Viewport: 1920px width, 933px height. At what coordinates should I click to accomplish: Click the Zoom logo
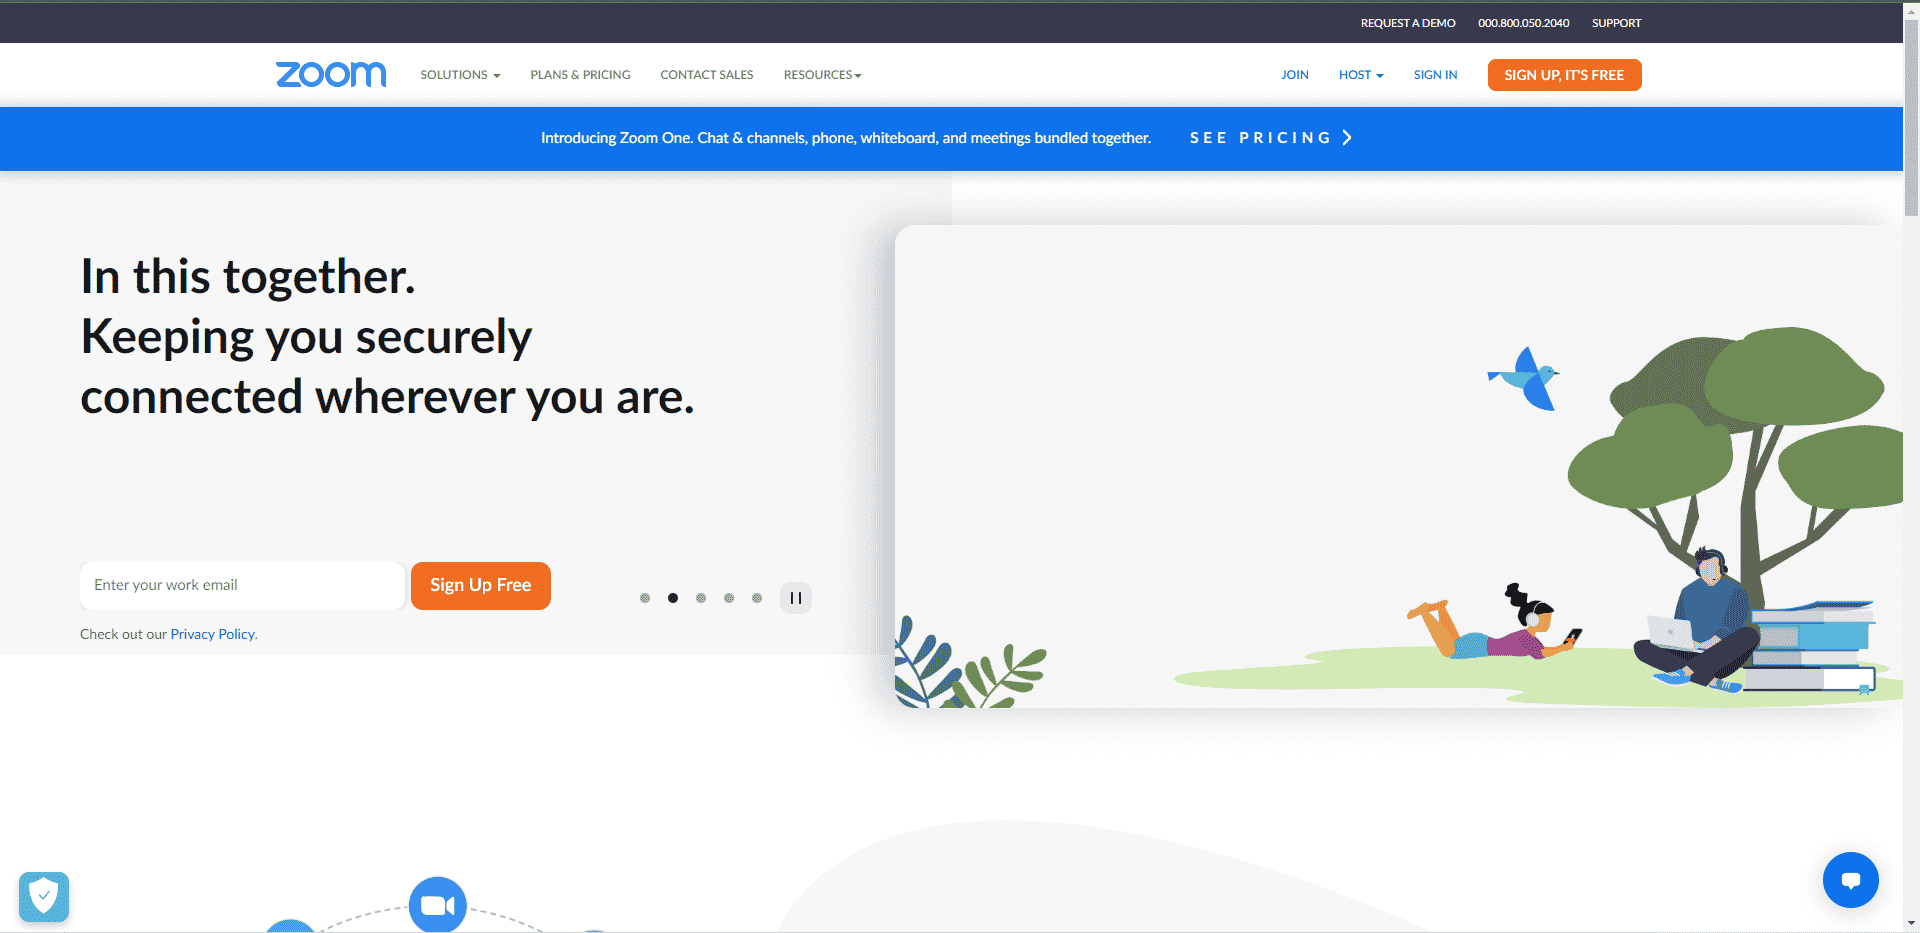click(331, 75)
